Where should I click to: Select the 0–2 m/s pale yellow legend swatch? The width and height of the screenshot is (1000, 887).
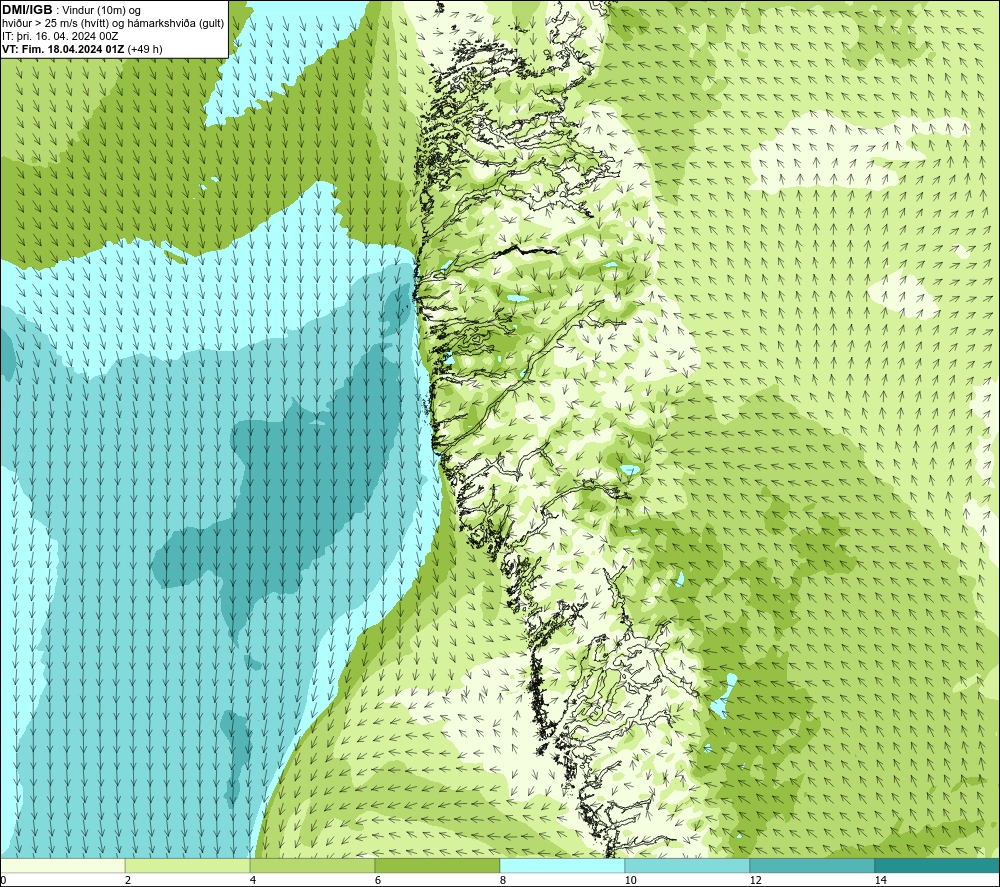tap(62, 865)
